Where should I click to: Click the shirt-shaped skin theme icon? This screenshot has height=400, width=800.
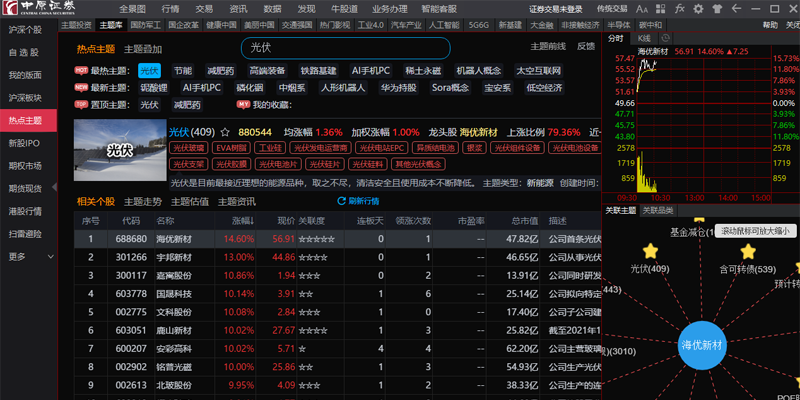(x=717, y=9)
